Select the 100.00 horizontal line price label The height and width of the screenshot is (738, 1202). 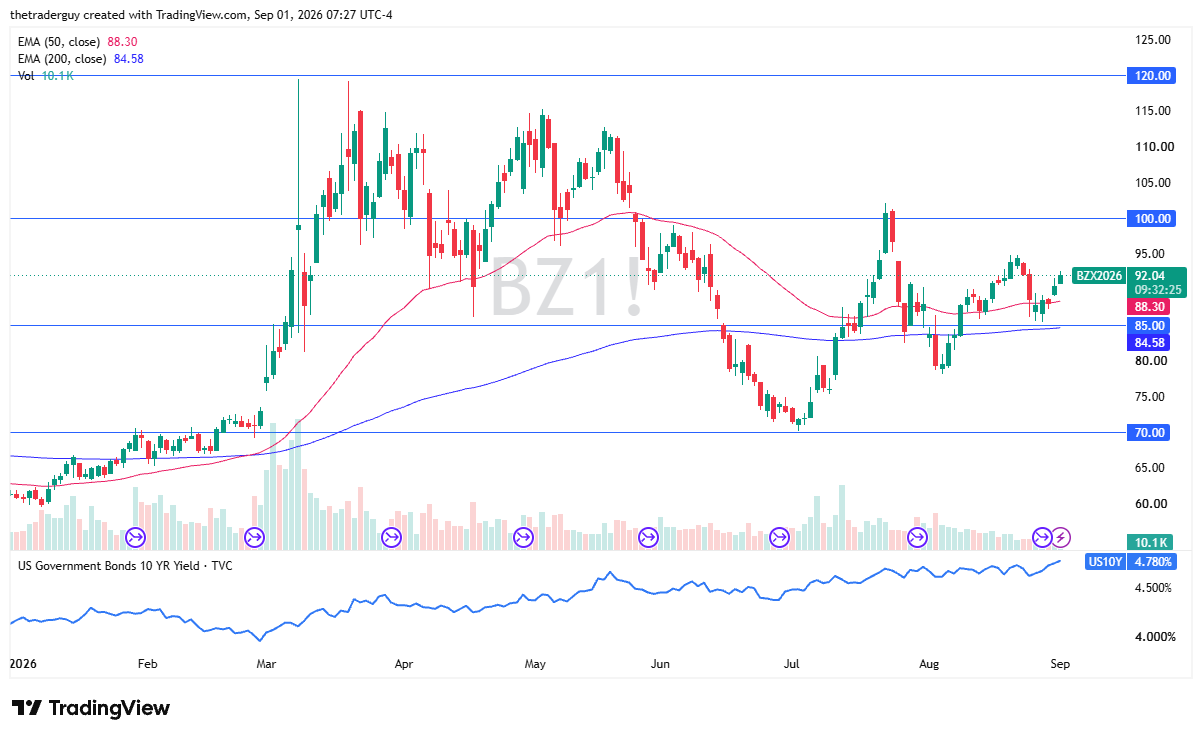click(x=1153, y=218)
